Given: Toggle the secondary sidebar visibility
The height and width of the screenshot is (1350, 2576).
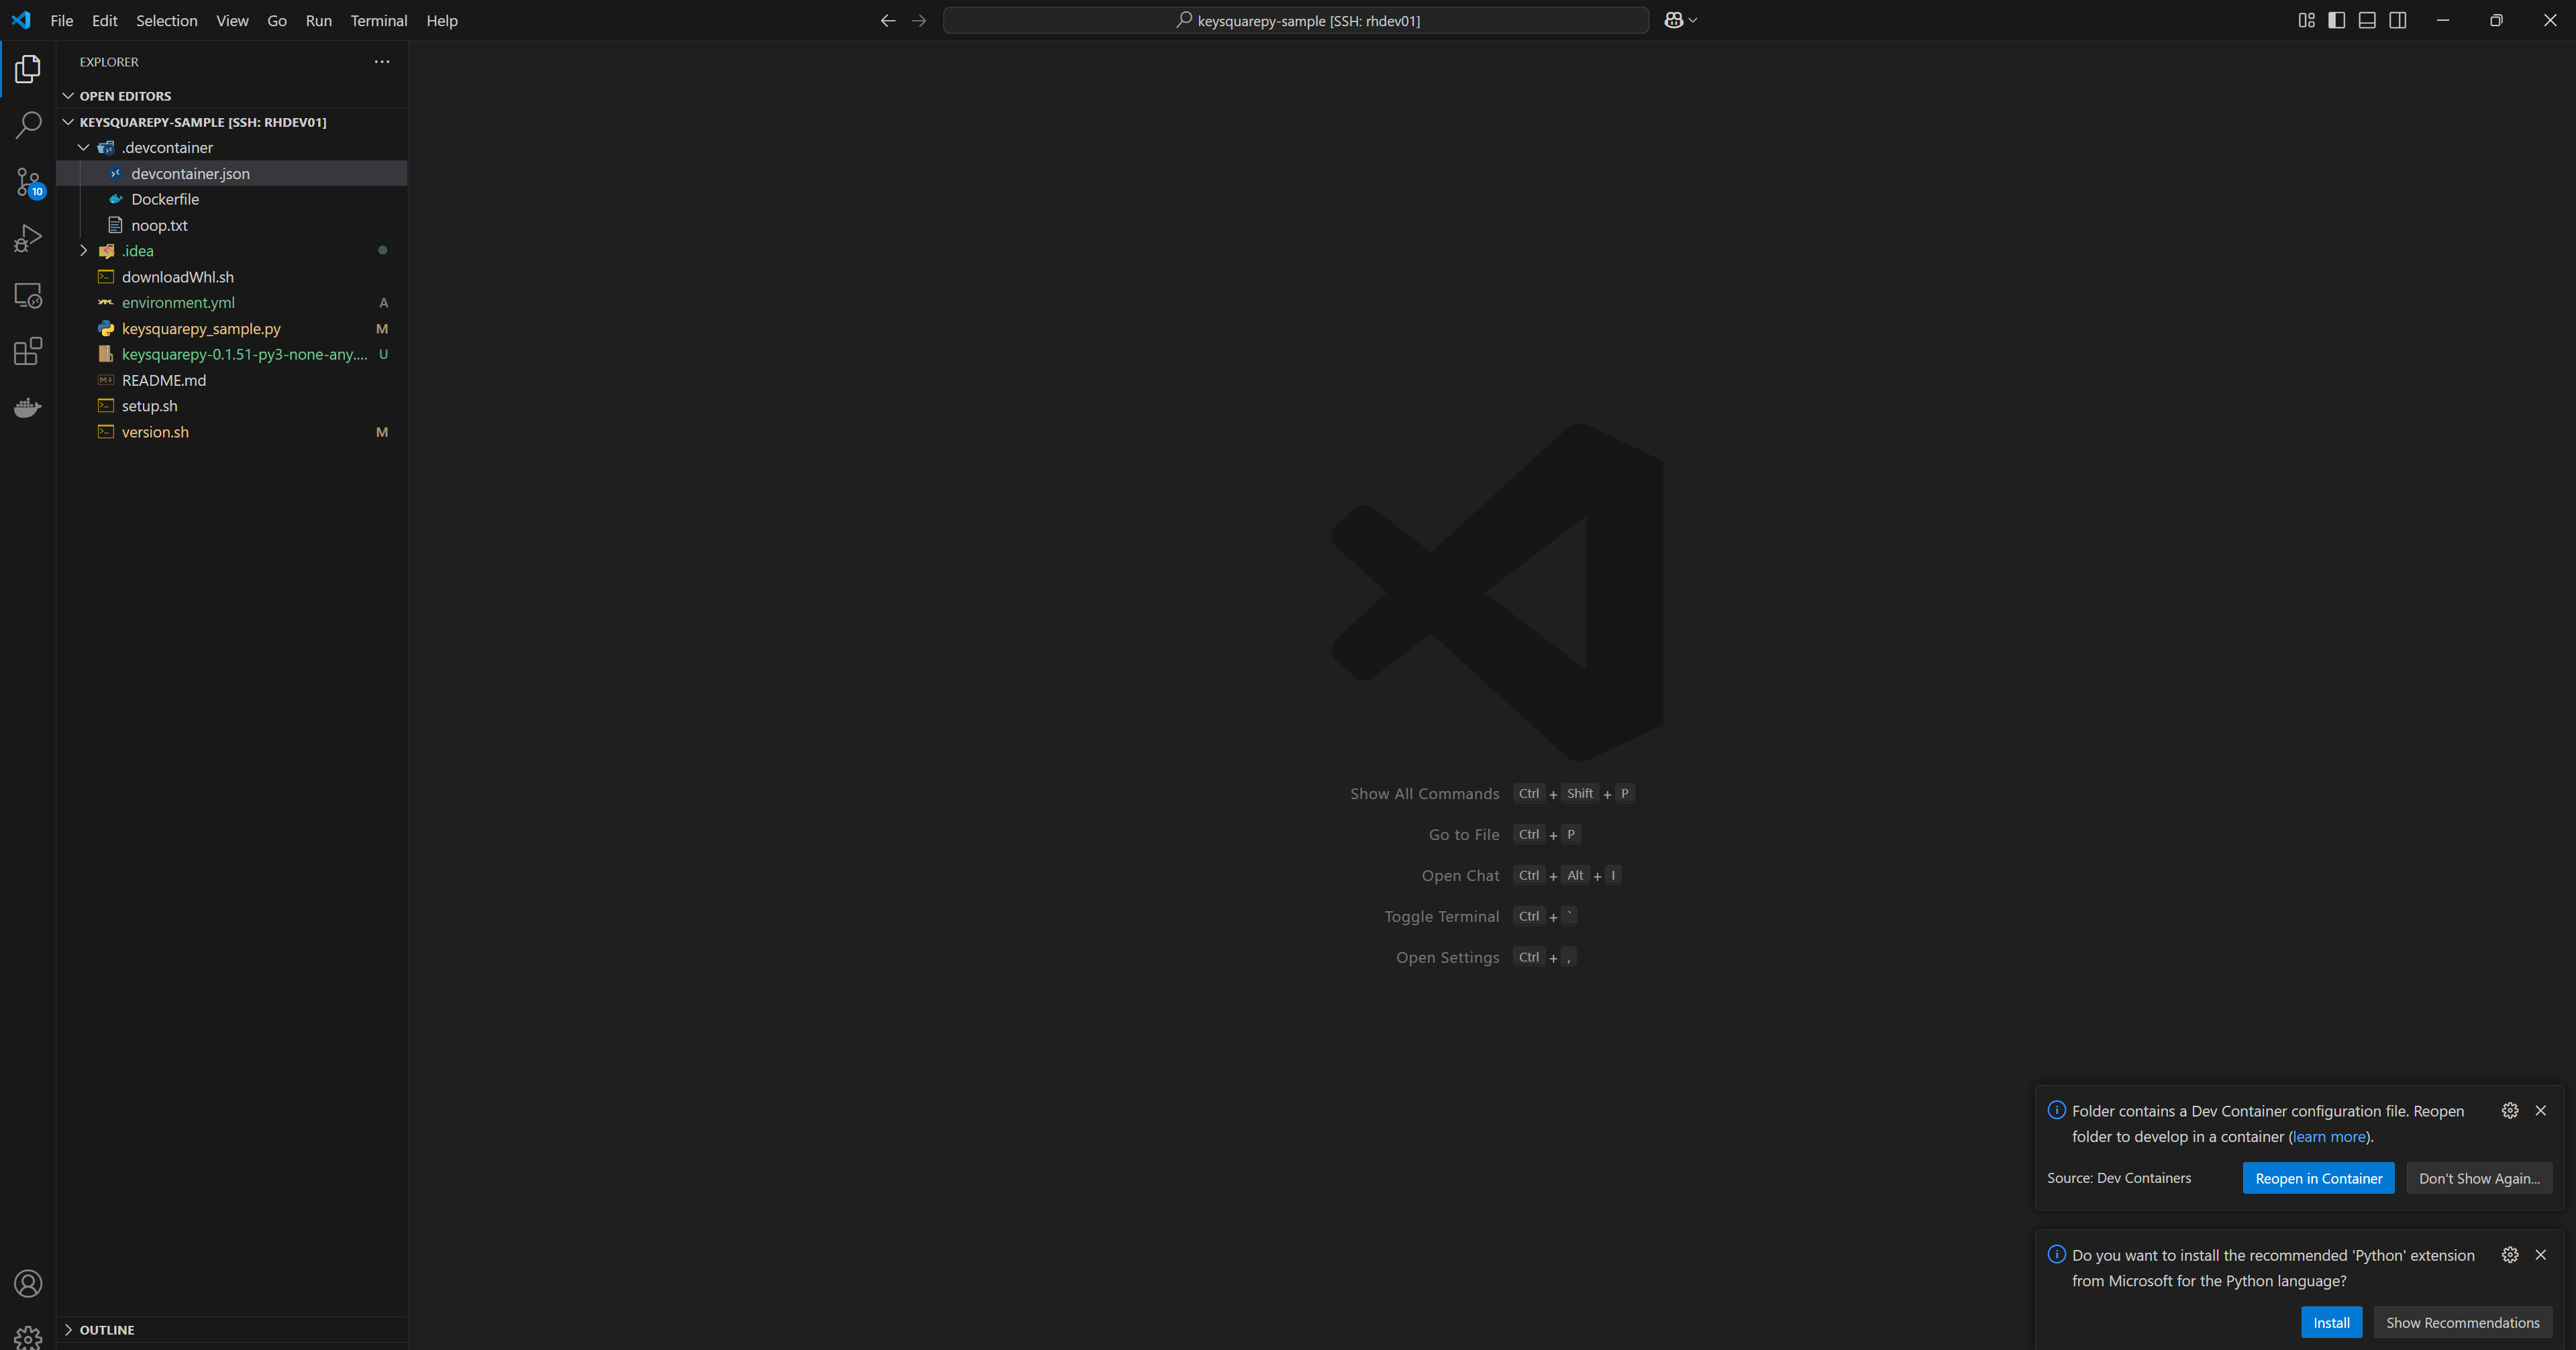Looking at the screenshot, I should (2397, 20).
